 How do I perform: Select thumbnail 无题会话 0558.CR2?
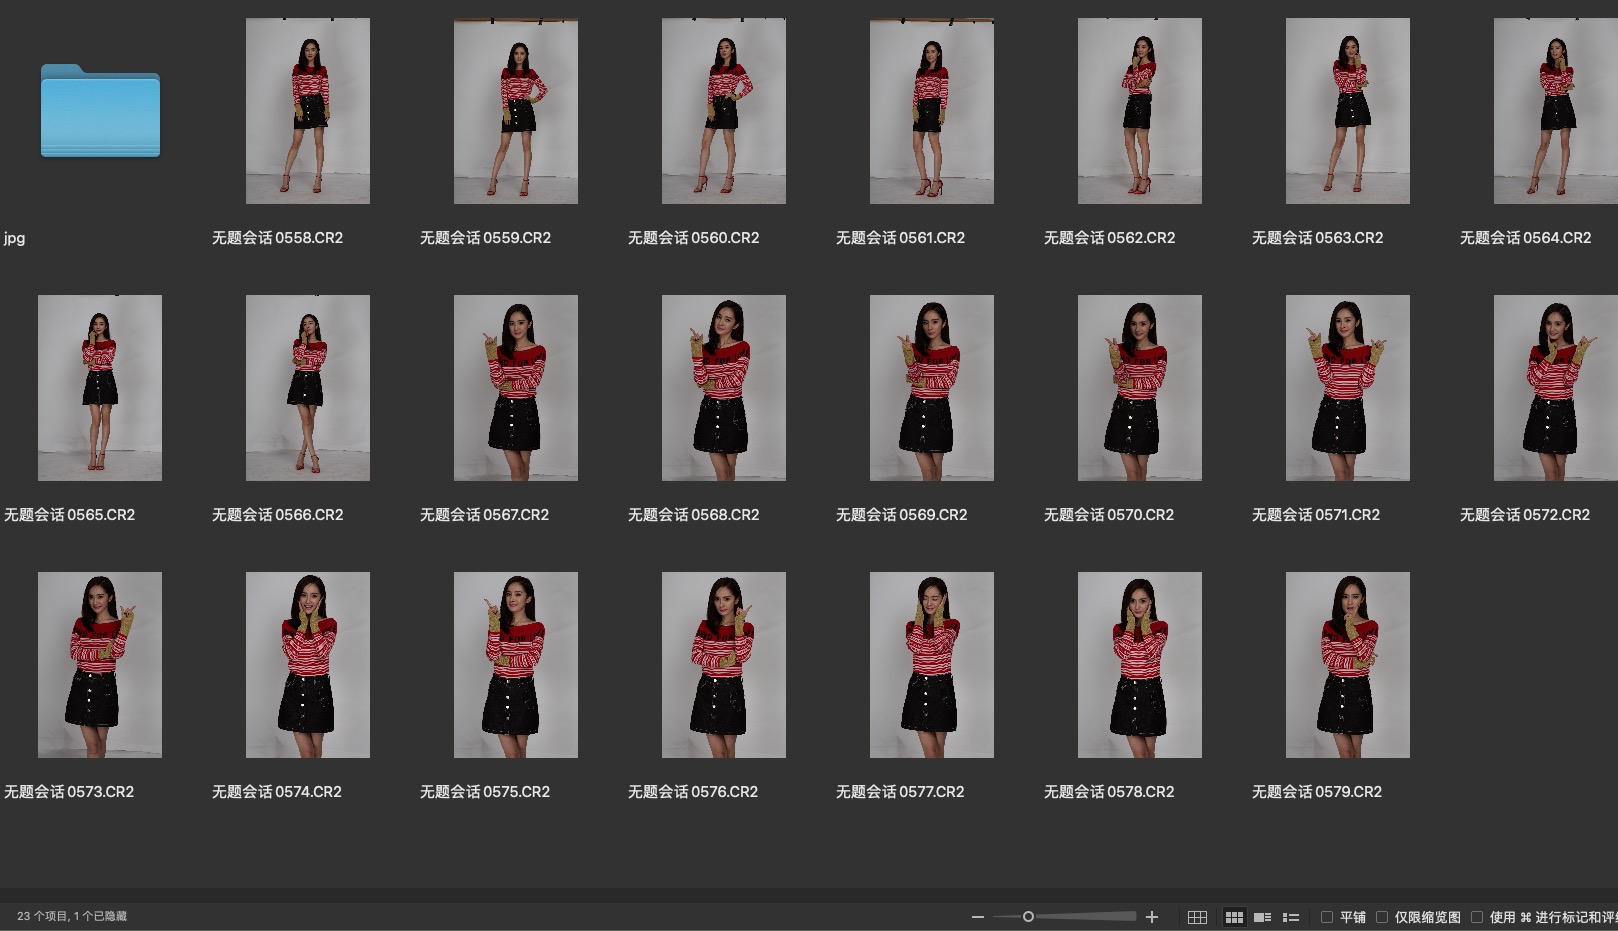click(x=308, y=111)
